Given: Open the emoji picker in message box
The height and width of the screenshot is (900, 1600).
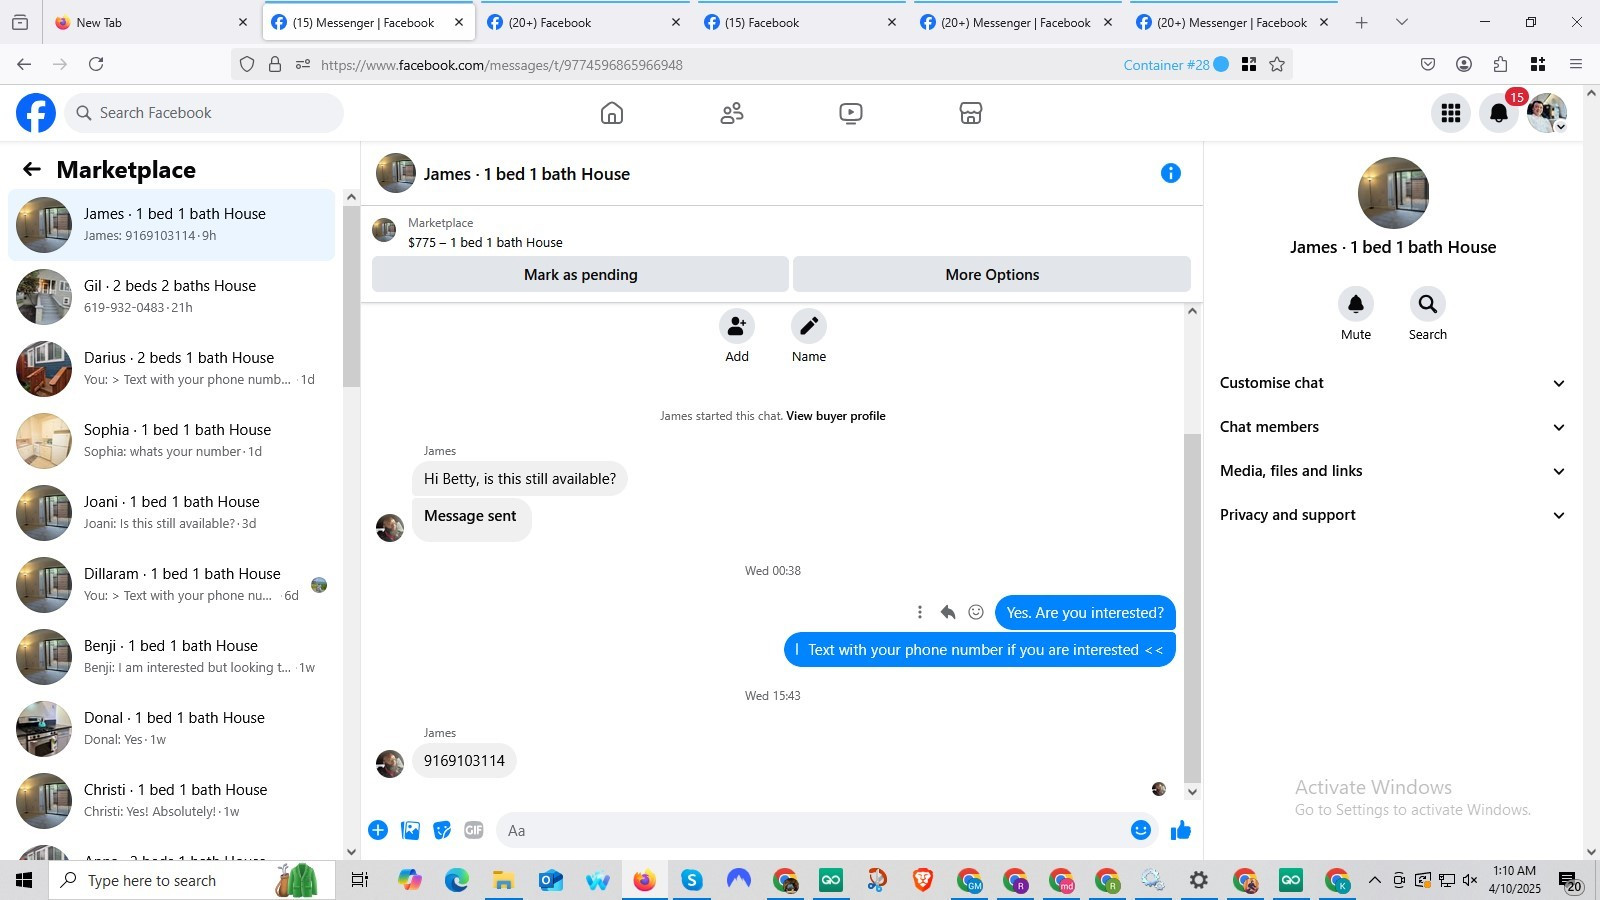Looking at the screenshot, I should tap(1141, 830).
